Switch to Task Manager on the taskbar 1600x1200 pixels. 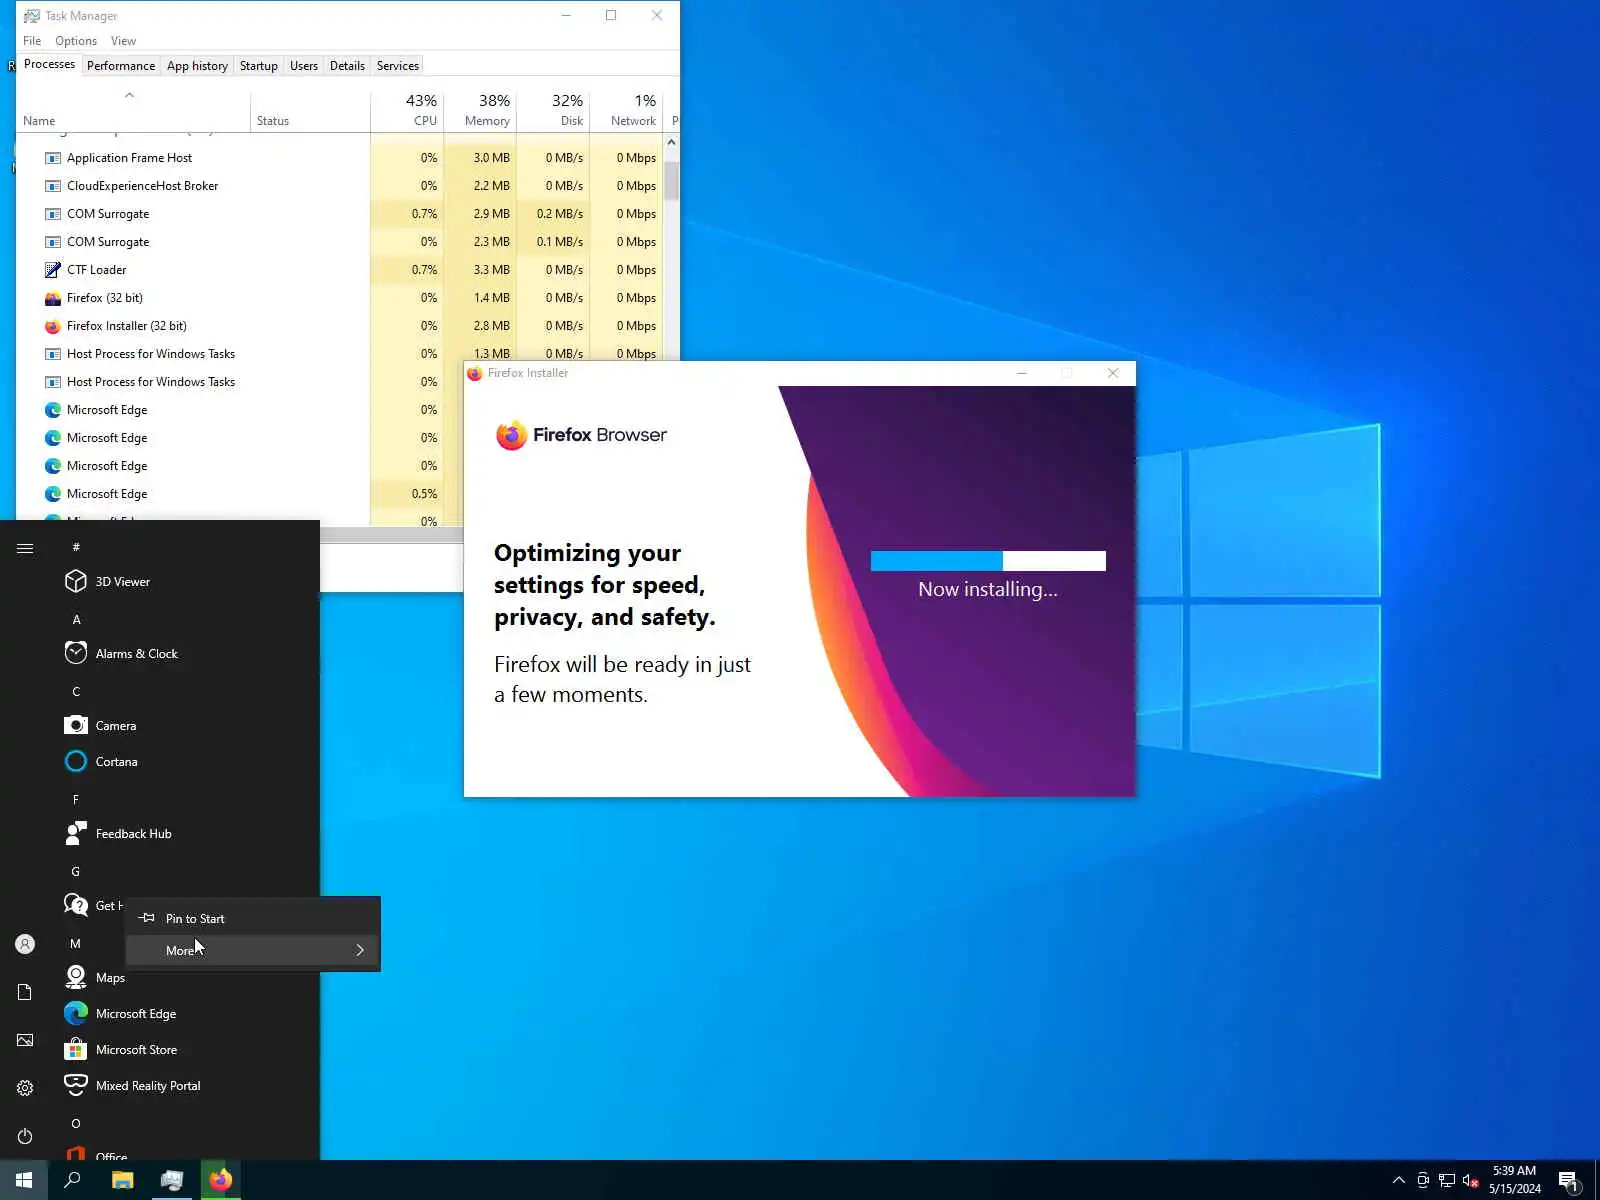172,1180
